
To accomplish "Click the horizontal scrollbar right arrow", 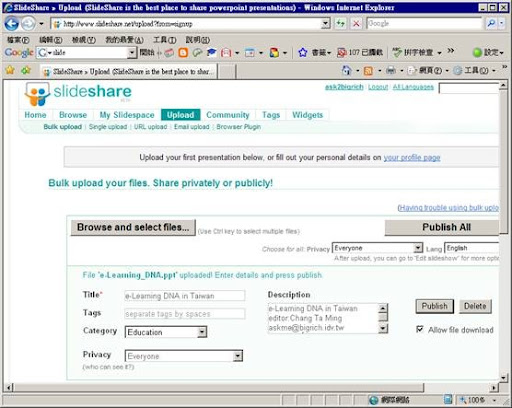I will coord(494,388).
